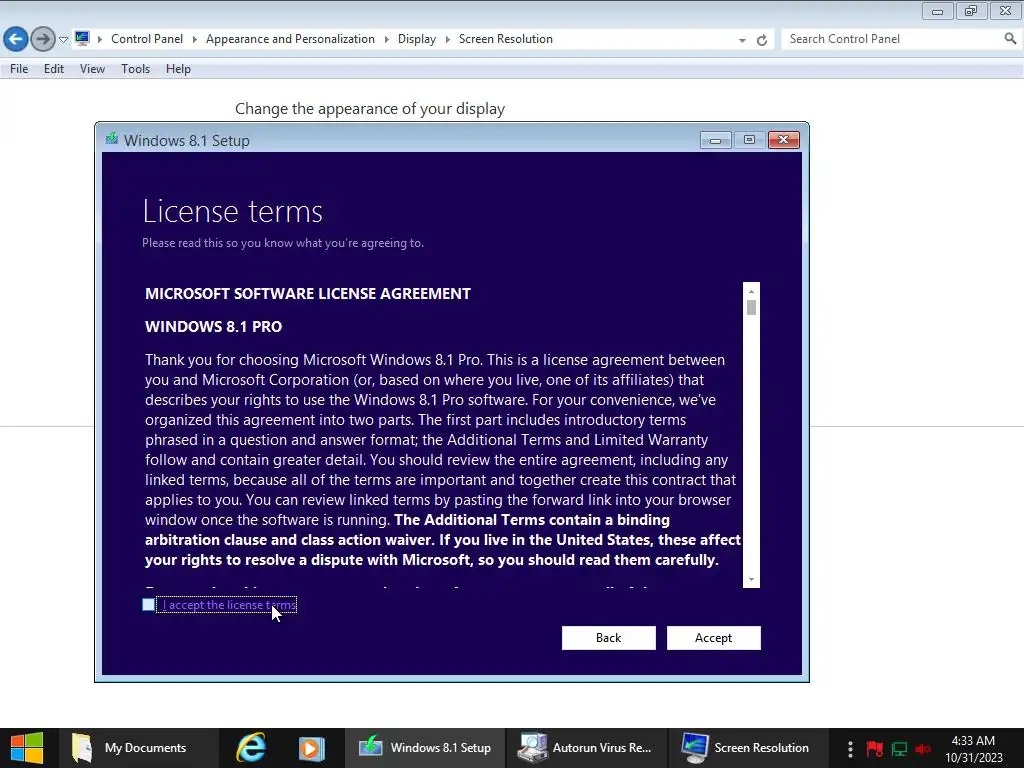Viewport: 1024px width, 768px height.
Task: Select the Display breadcrumb
Action: click(417, 39)
